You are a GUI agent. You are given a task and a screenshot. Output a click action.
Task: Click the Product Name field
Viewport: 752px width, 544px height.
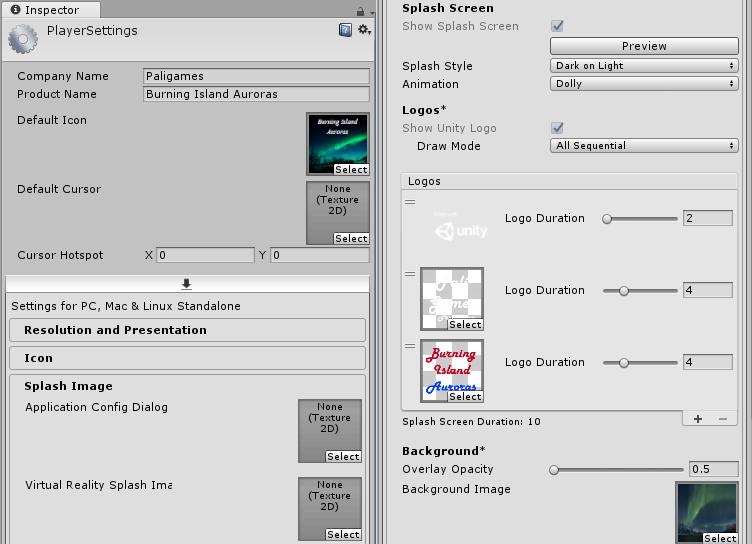[x=256, y=94]
